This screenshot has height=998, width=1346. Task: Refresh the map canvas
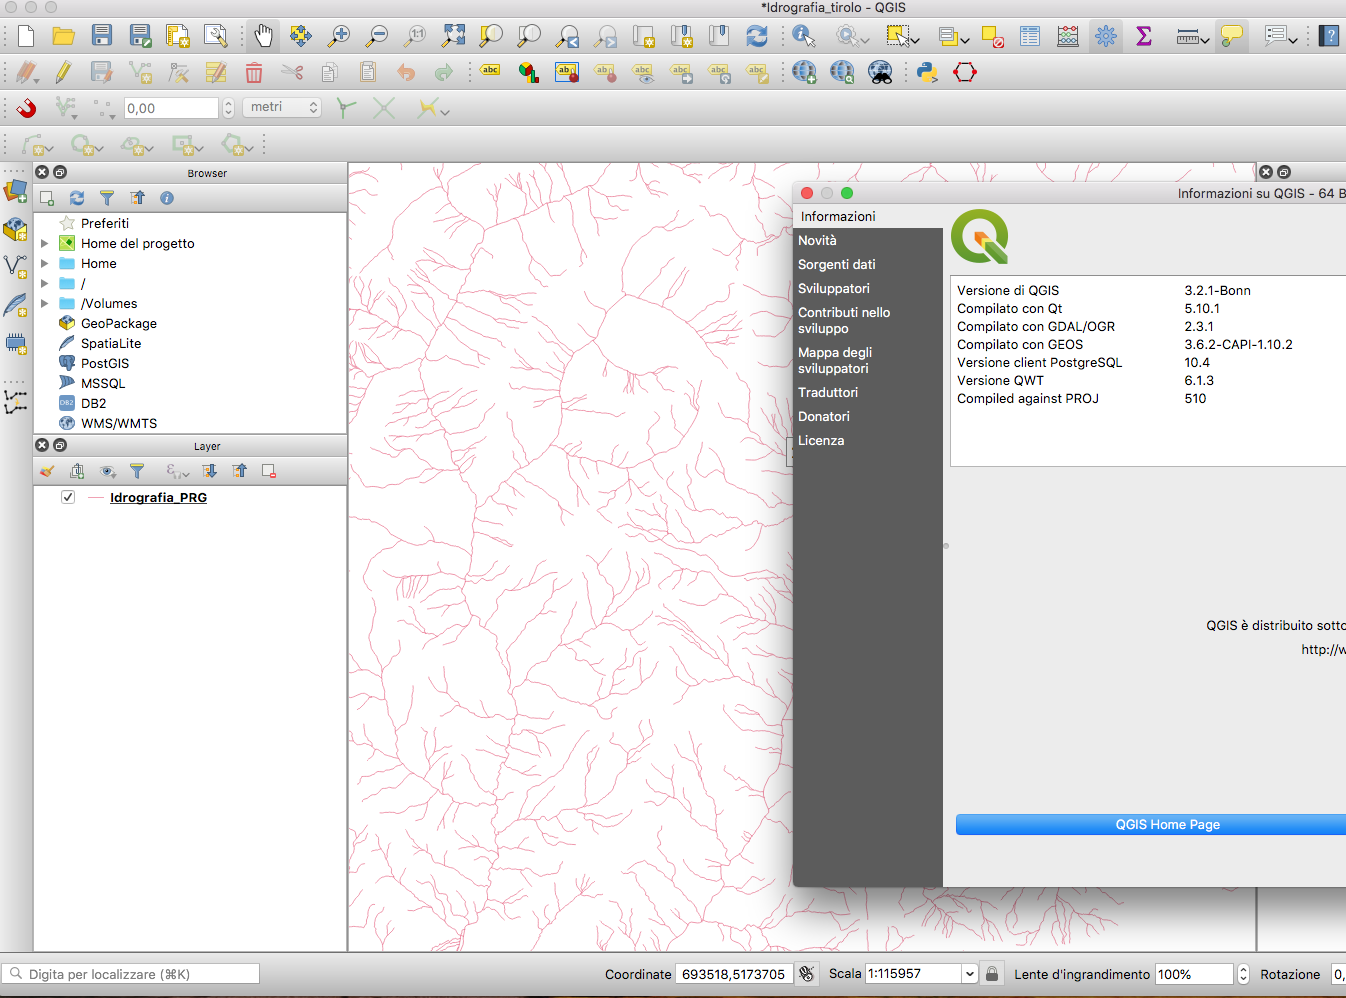pos(757,36)
